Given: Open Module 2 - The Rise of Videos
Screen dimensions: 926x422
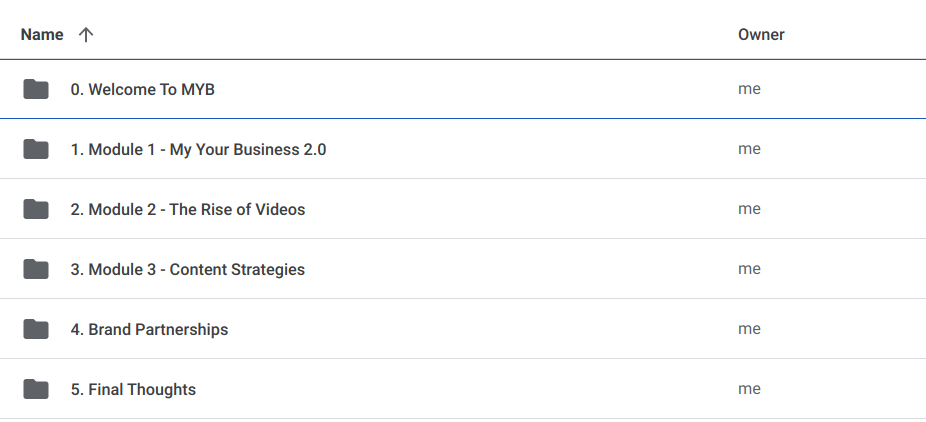Looking at the screenshot, I should click(187, 210).
